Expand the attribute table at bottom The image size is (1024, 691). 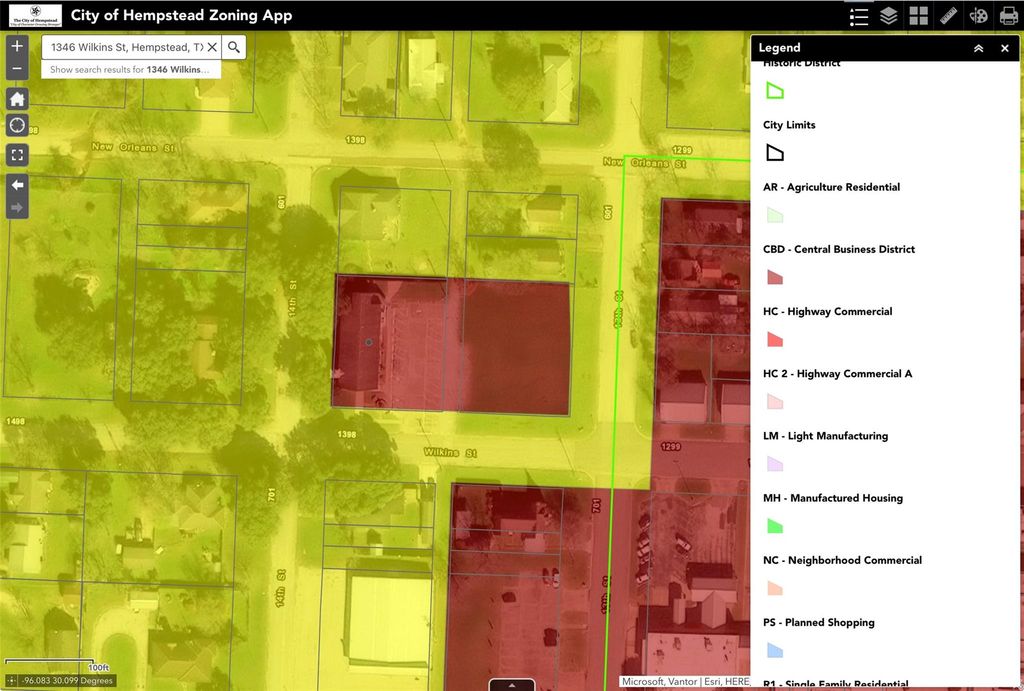[x=511, y=685]
